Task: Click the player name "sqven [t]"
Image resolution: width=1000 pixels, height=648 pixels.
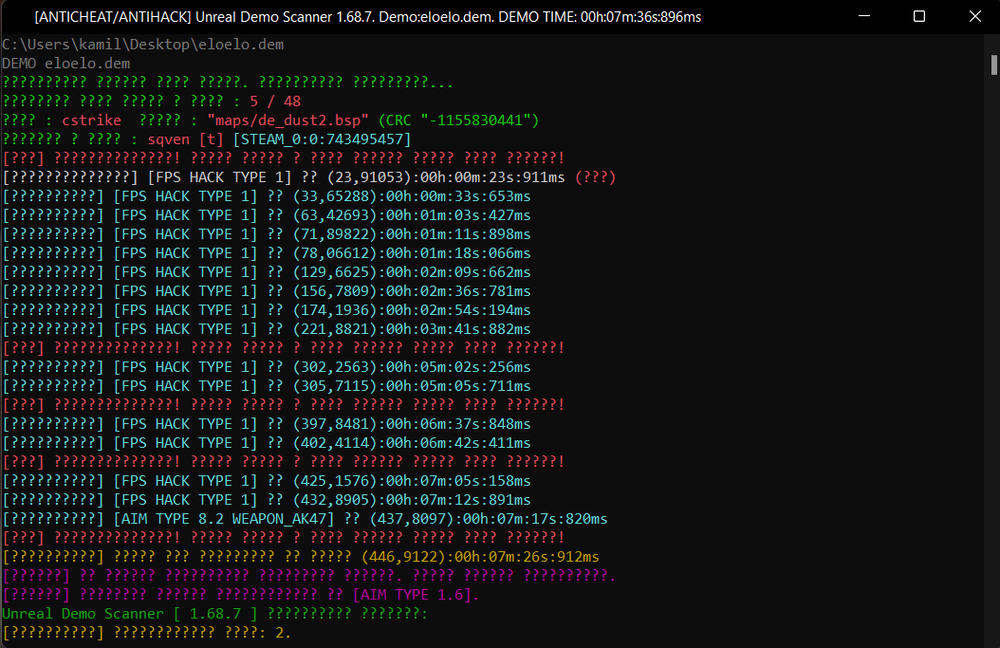Action: 186,140
